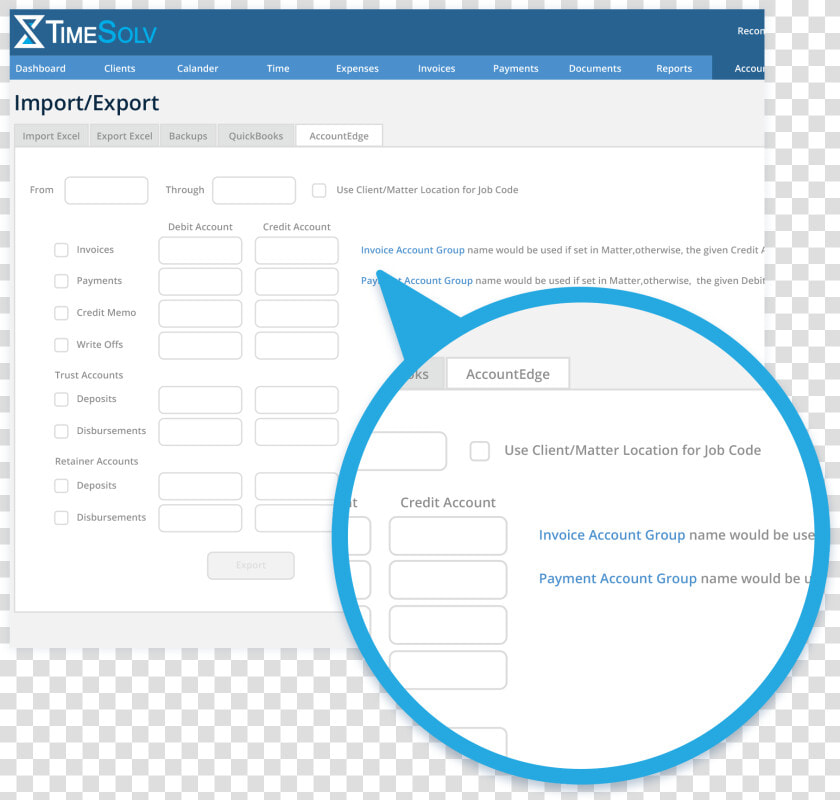Viewport: 840px width, 800px height.
Task: Go to the Clients section
Action: tap(119, 69)
